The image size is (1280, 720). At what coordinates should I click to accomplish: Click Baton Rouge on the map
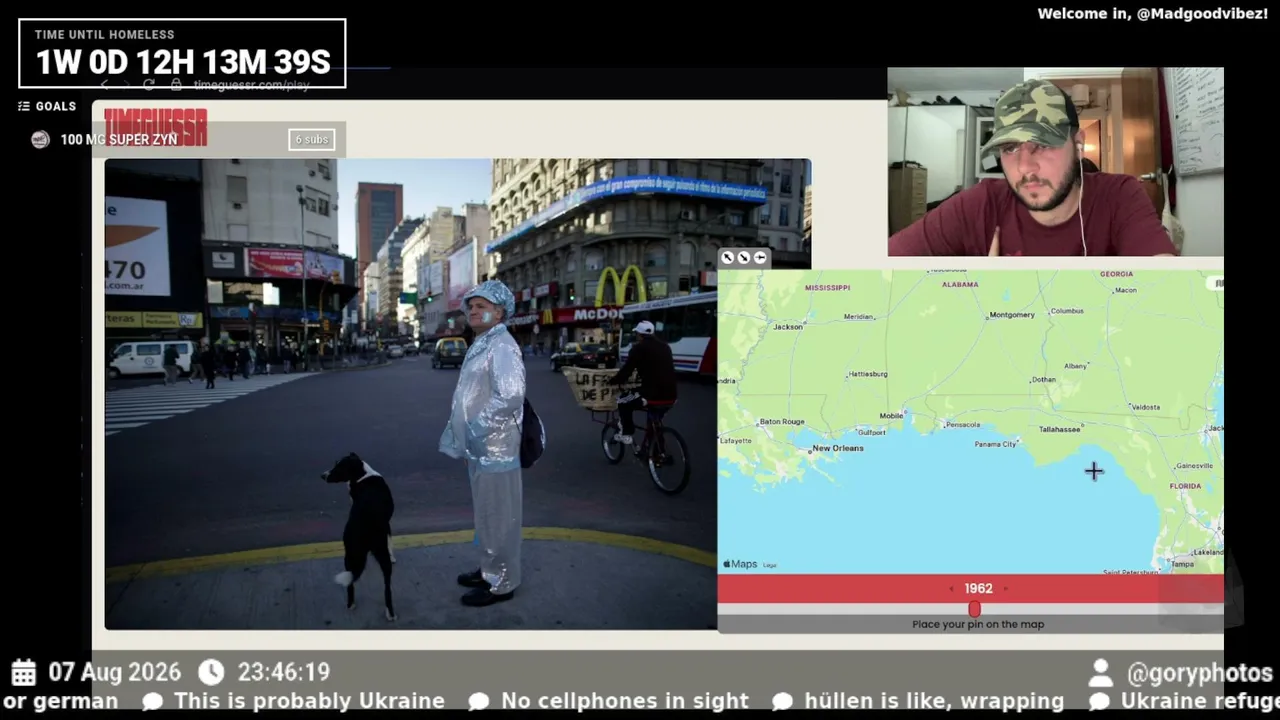[x=782, y=422]
